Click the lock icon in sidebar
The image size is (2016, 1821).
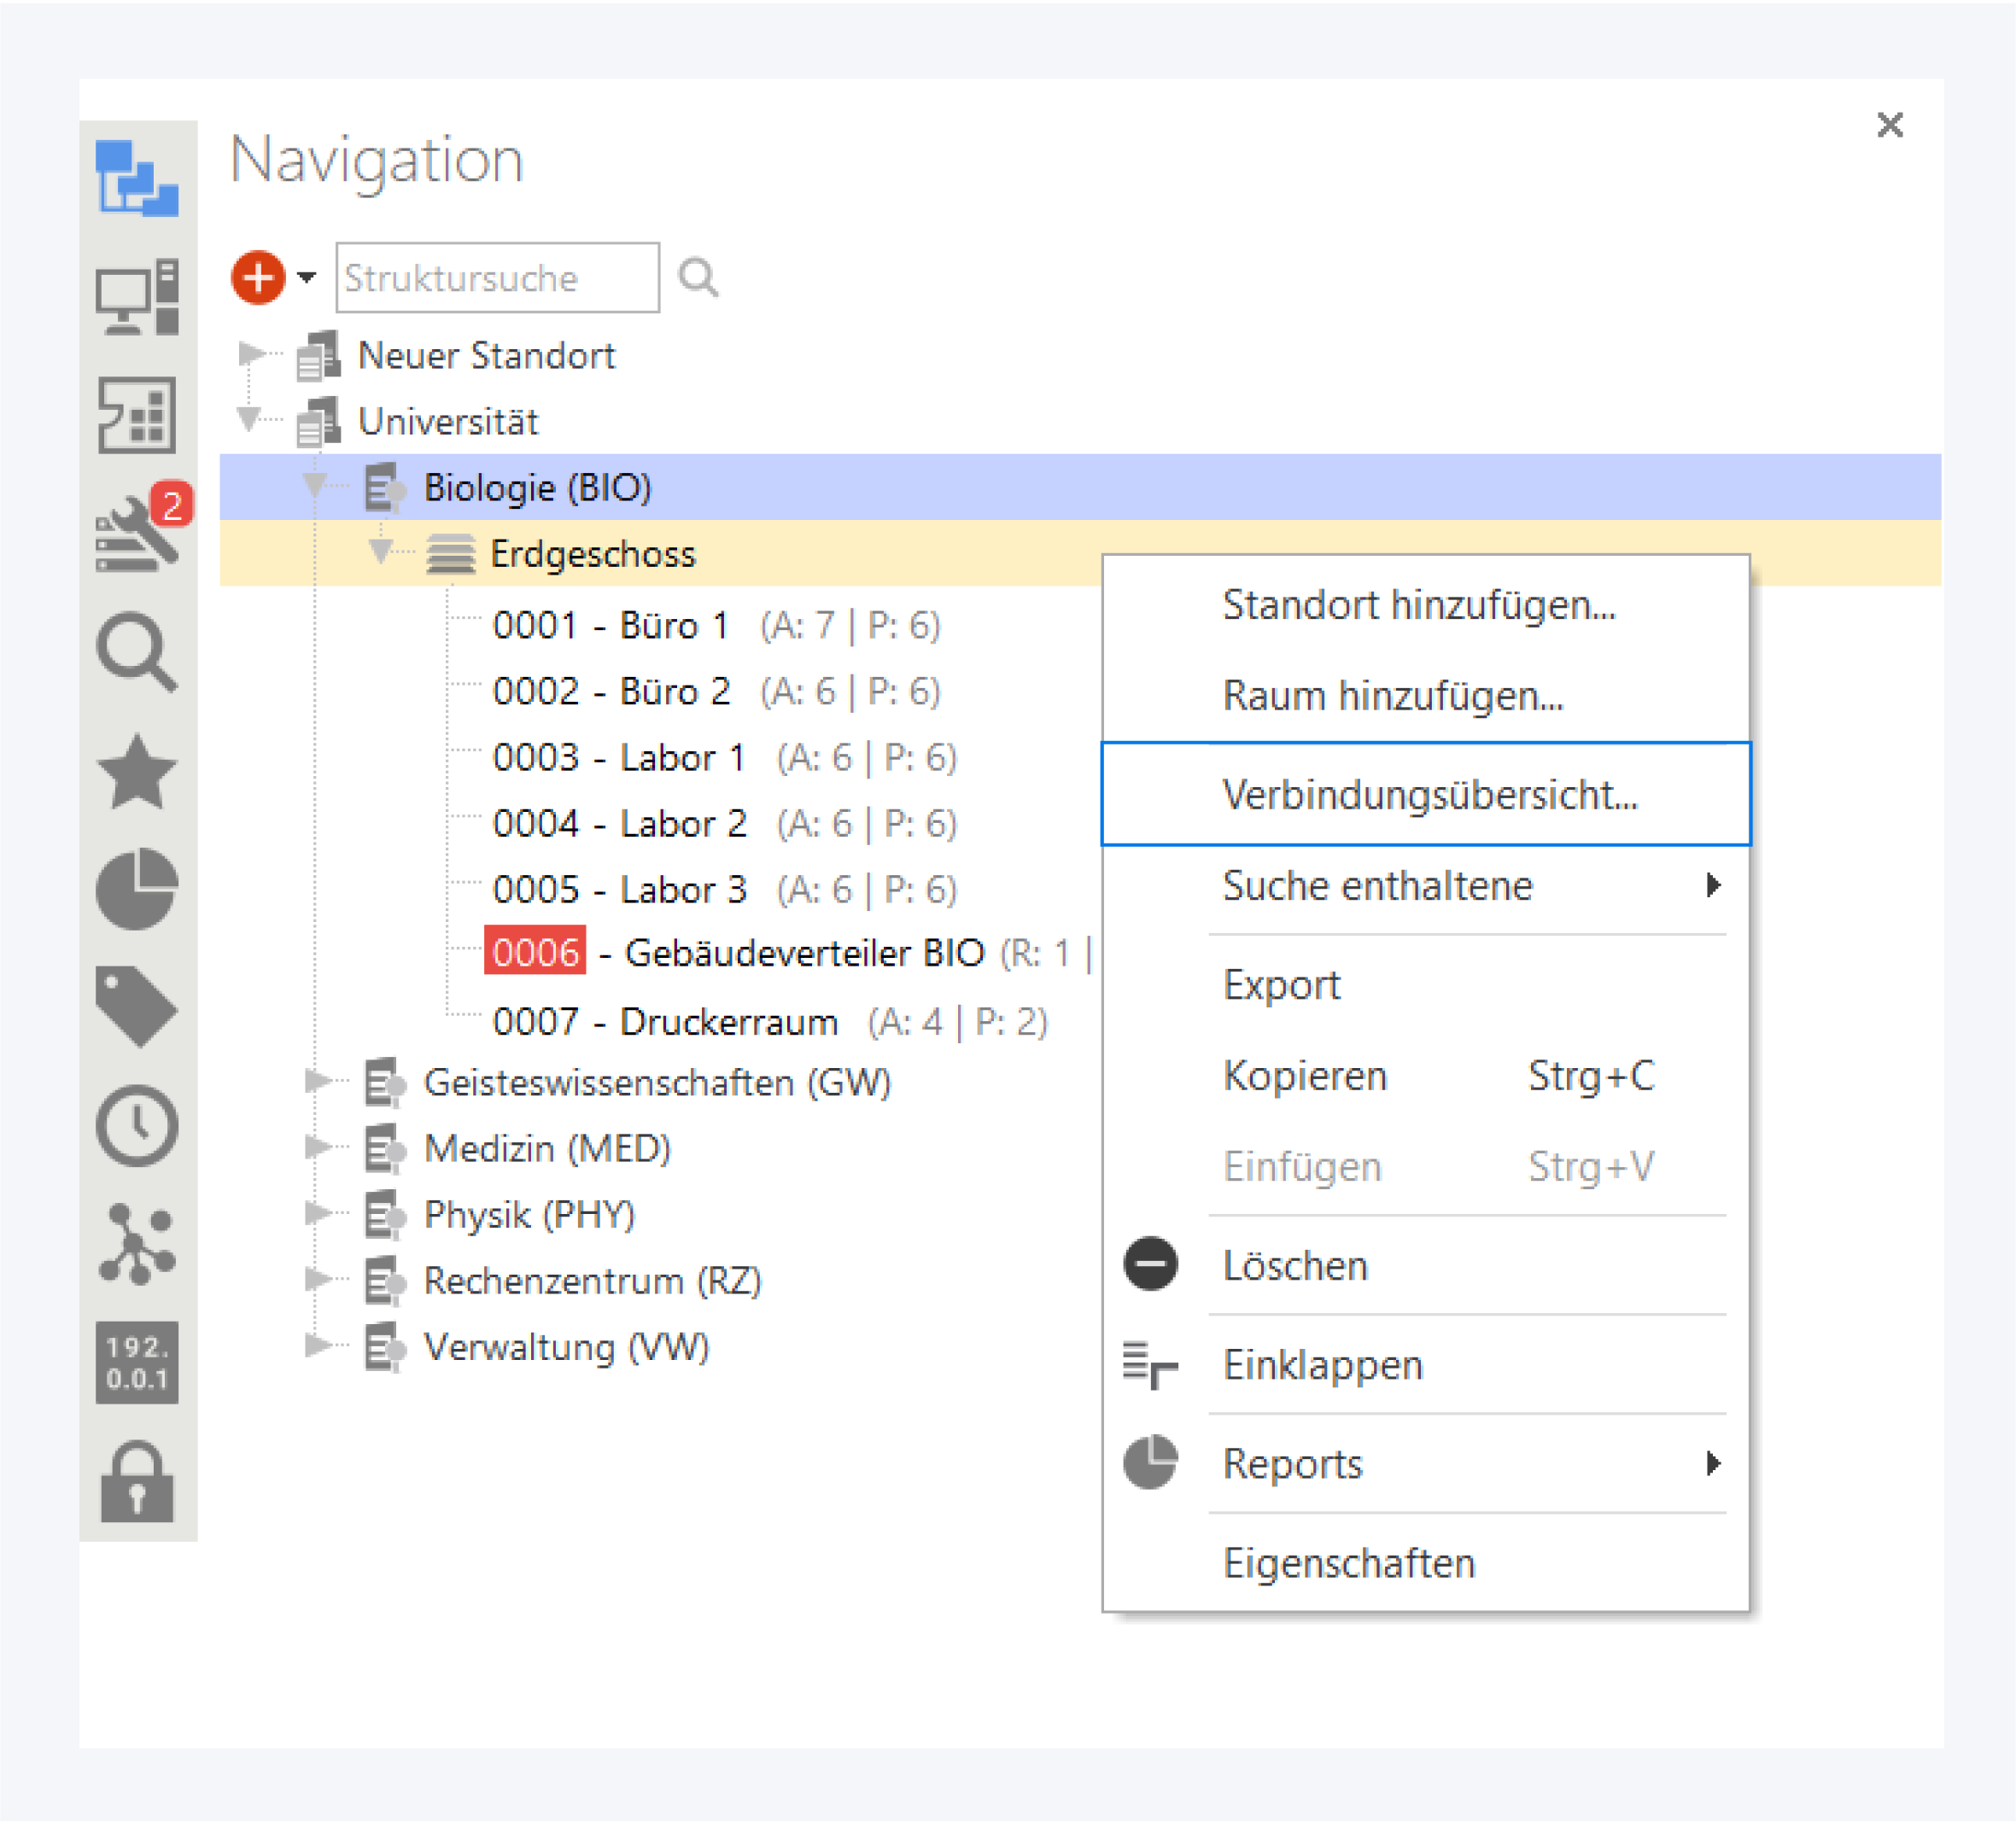coord(137,1482)
